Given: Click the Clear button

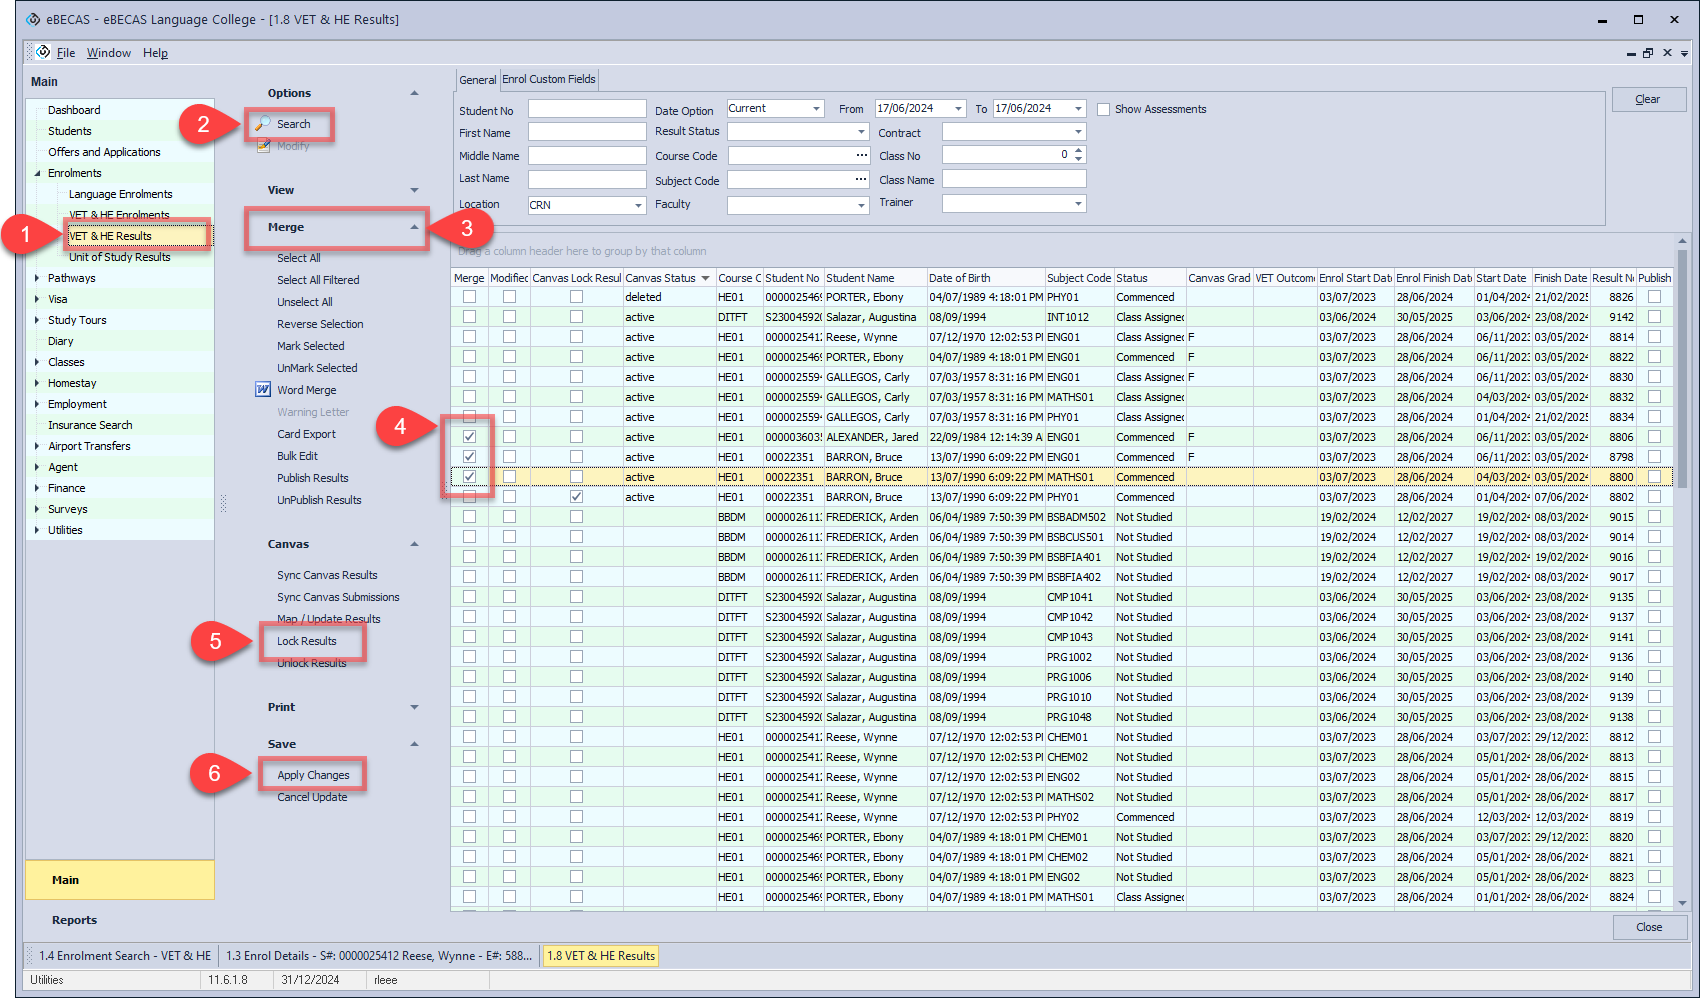Looking at the screenshot, I should 1648,99.
